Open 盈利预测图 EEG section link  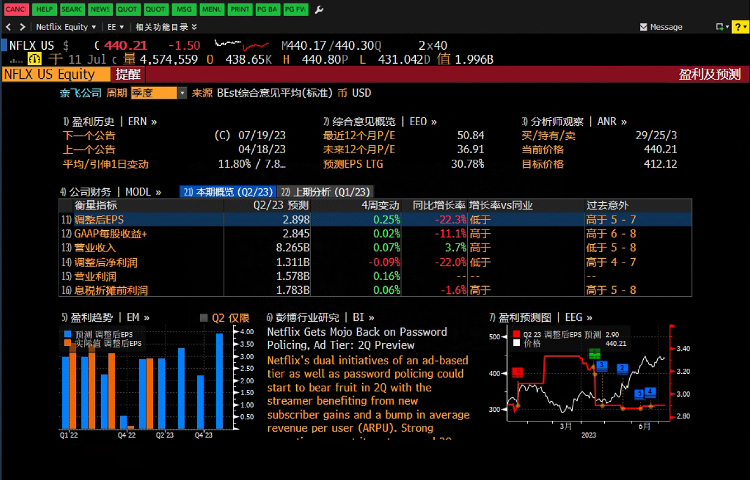(x=541, y=317)
